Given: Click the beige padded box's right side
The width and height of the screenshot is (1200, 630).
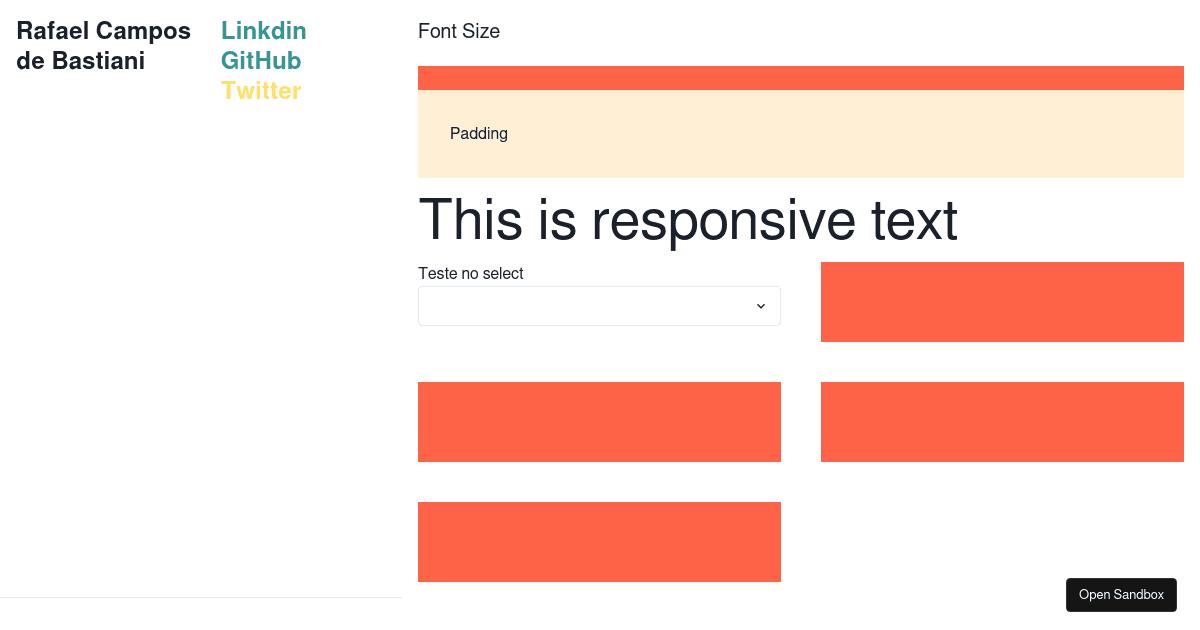Looking at the screenshot, I should click(x=1000, y=134).
